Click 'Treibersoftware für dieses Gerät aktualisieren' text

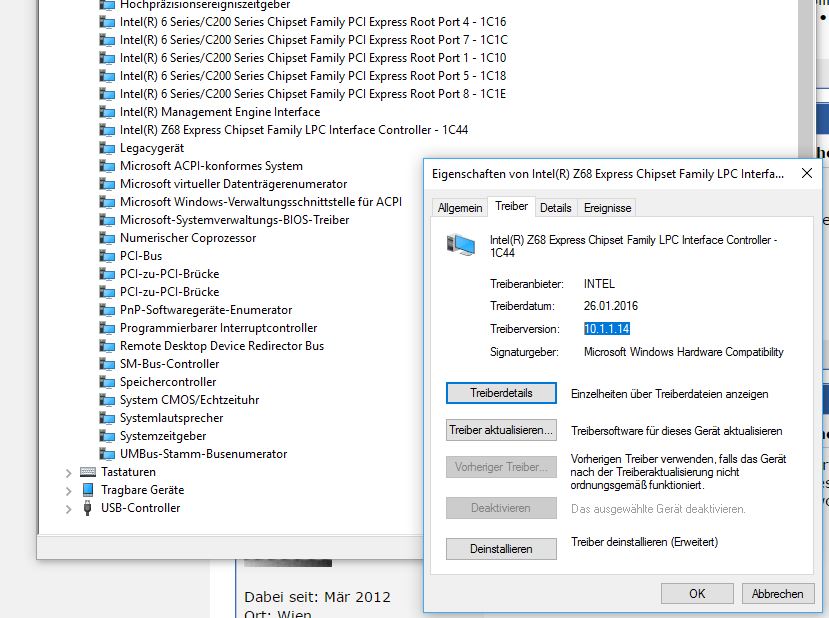point(676,431)
